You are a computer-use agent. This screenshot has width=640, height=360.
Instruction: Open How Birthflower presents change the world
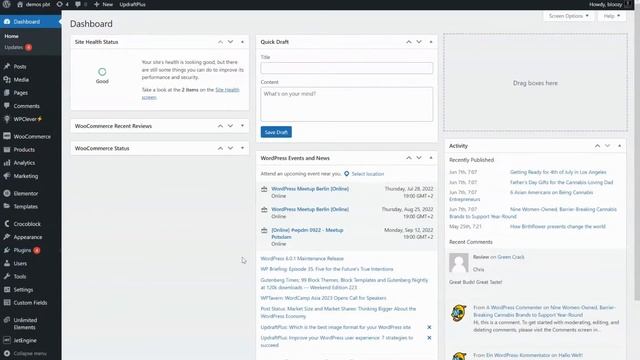pyautogui.click(x=558, y=226)
